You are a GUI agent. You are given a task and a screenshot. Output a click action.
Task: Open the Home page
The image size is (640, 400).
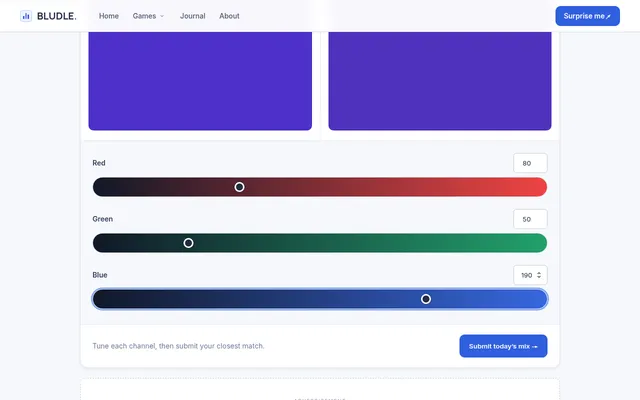(x=109, y=16)
